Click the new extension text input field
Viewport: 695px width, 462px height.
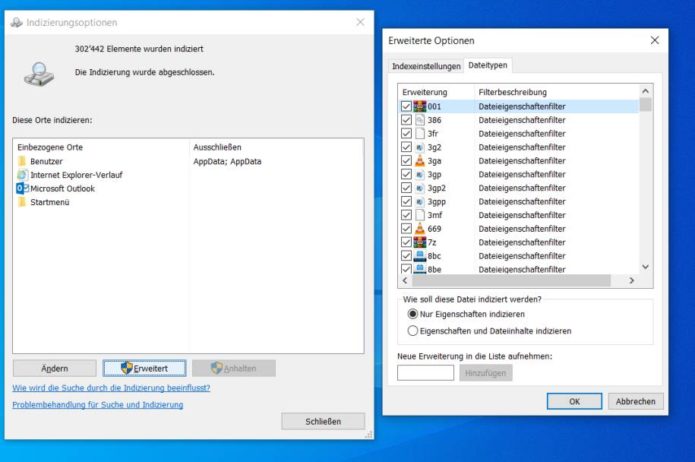(425, 373)
